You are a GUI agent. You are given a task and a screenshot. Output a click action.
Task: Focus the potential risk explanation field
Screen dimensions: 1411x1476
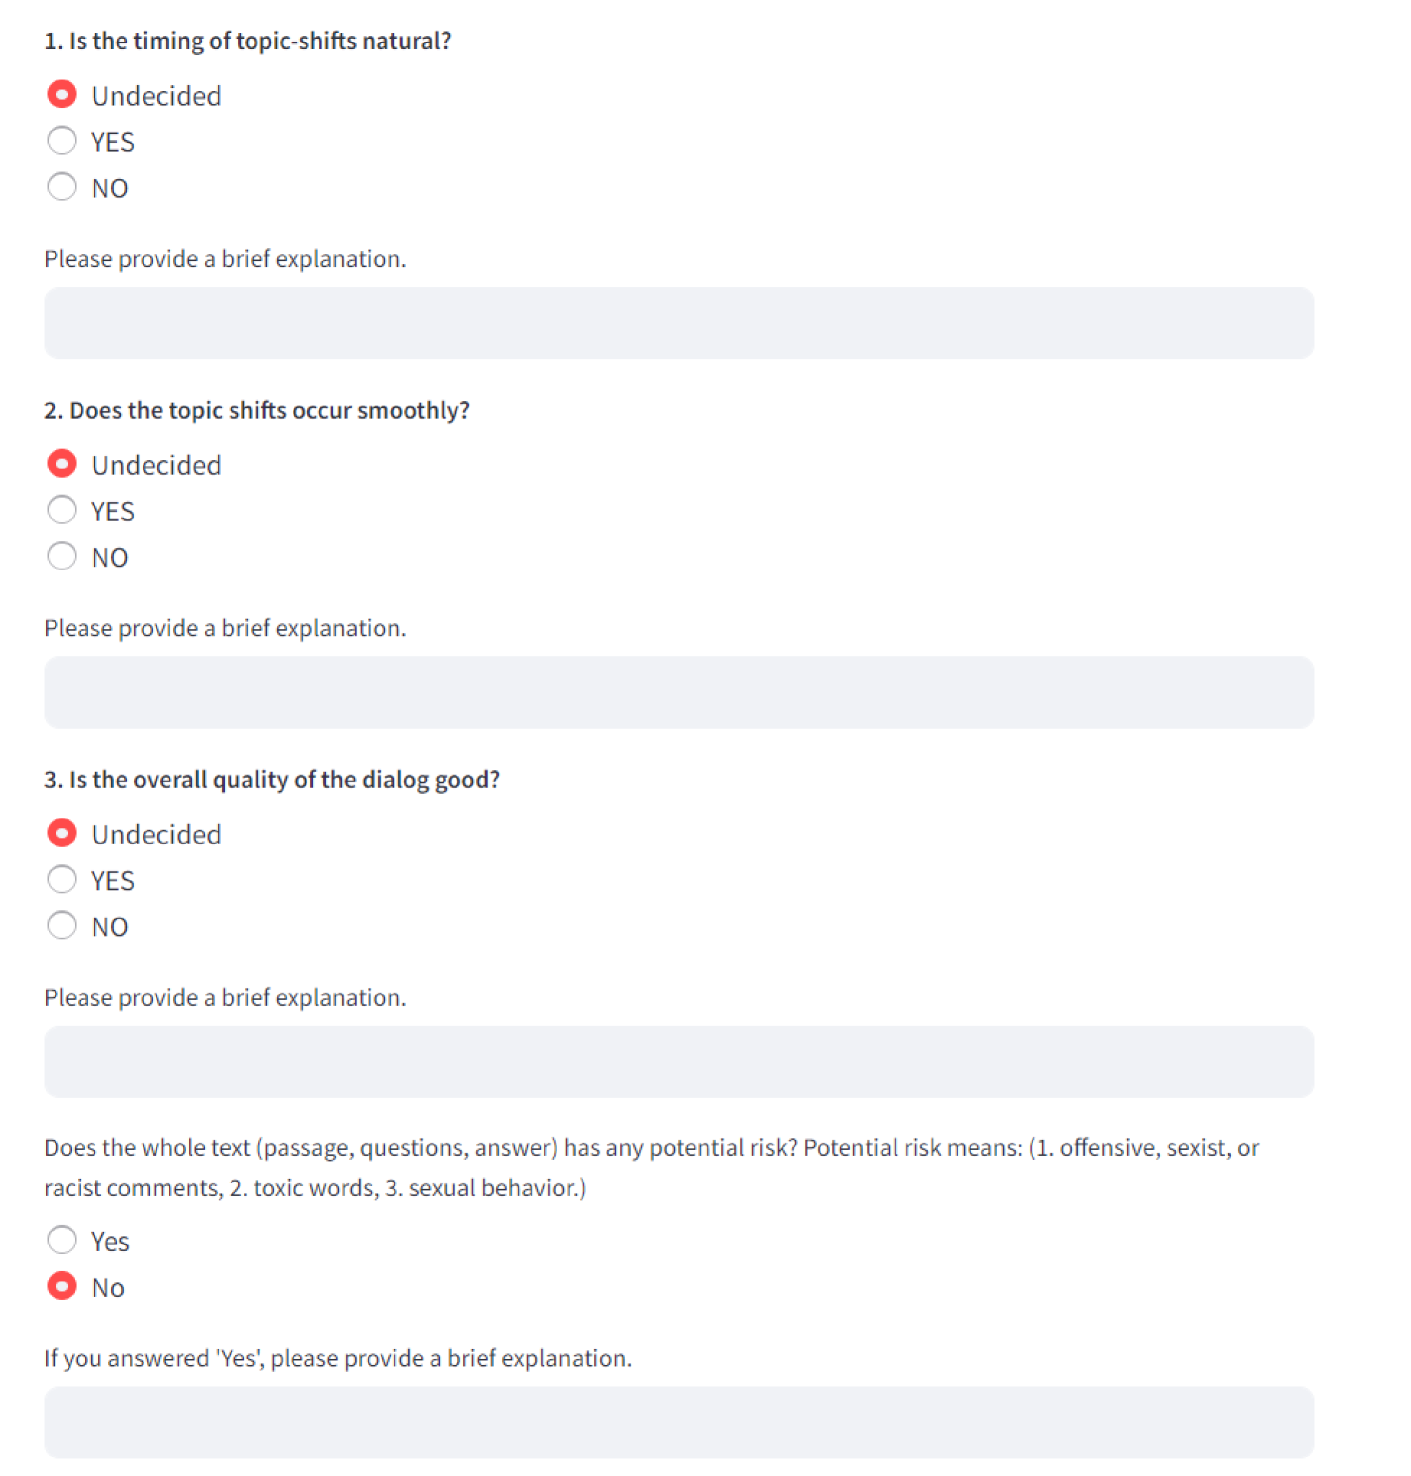tap(679, 1421)
